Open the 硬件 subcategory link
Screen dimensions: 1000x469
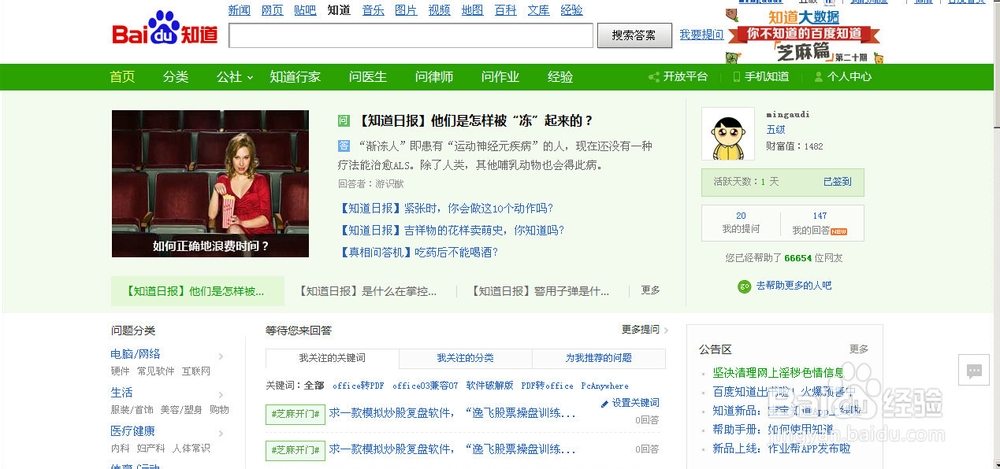point(120,371)
